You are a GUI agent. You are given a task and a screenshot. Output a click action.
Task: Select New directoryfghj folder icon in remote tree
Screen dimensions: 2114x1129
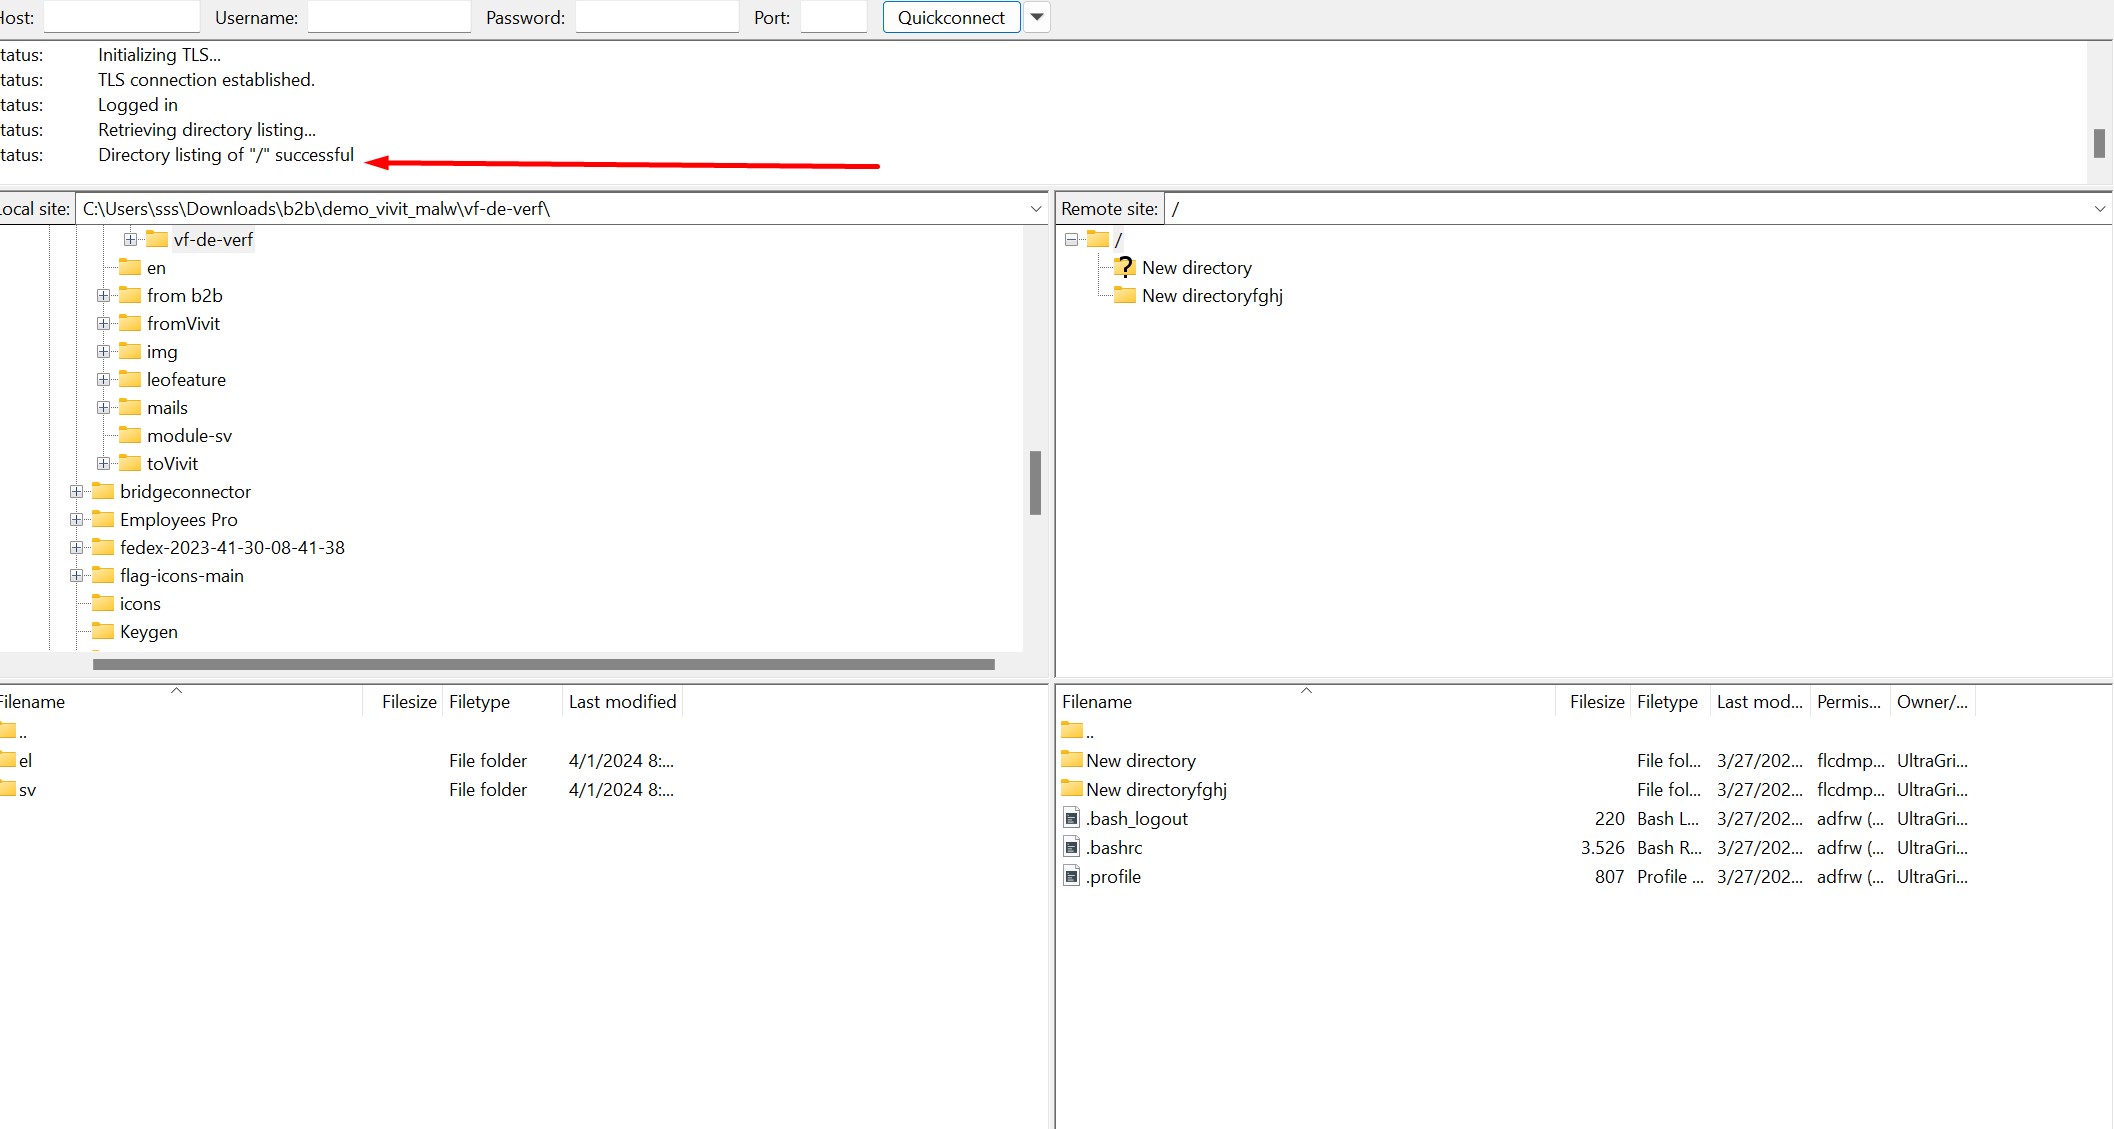coord(1125,295)
